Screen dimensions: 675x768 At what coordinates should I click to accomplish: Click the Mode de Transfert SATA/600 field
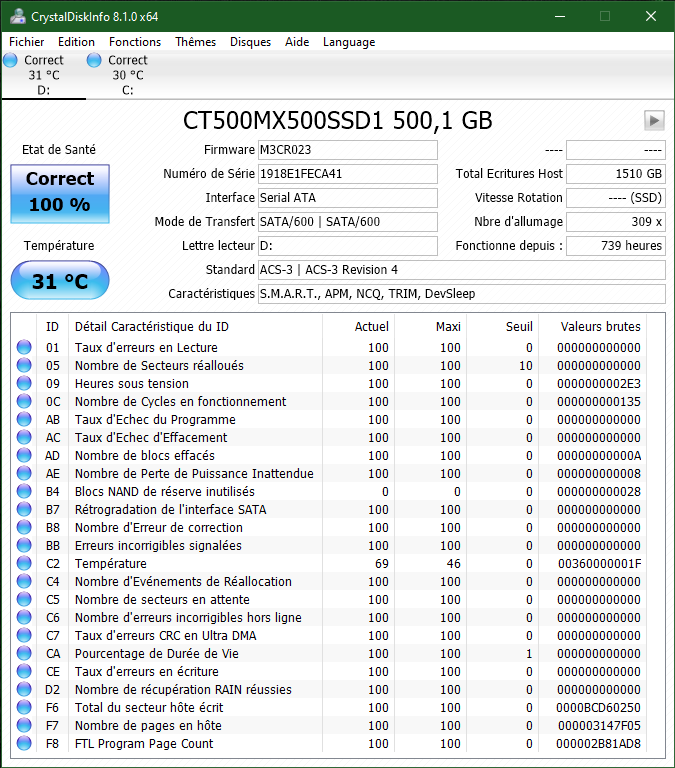click(348, 222)
